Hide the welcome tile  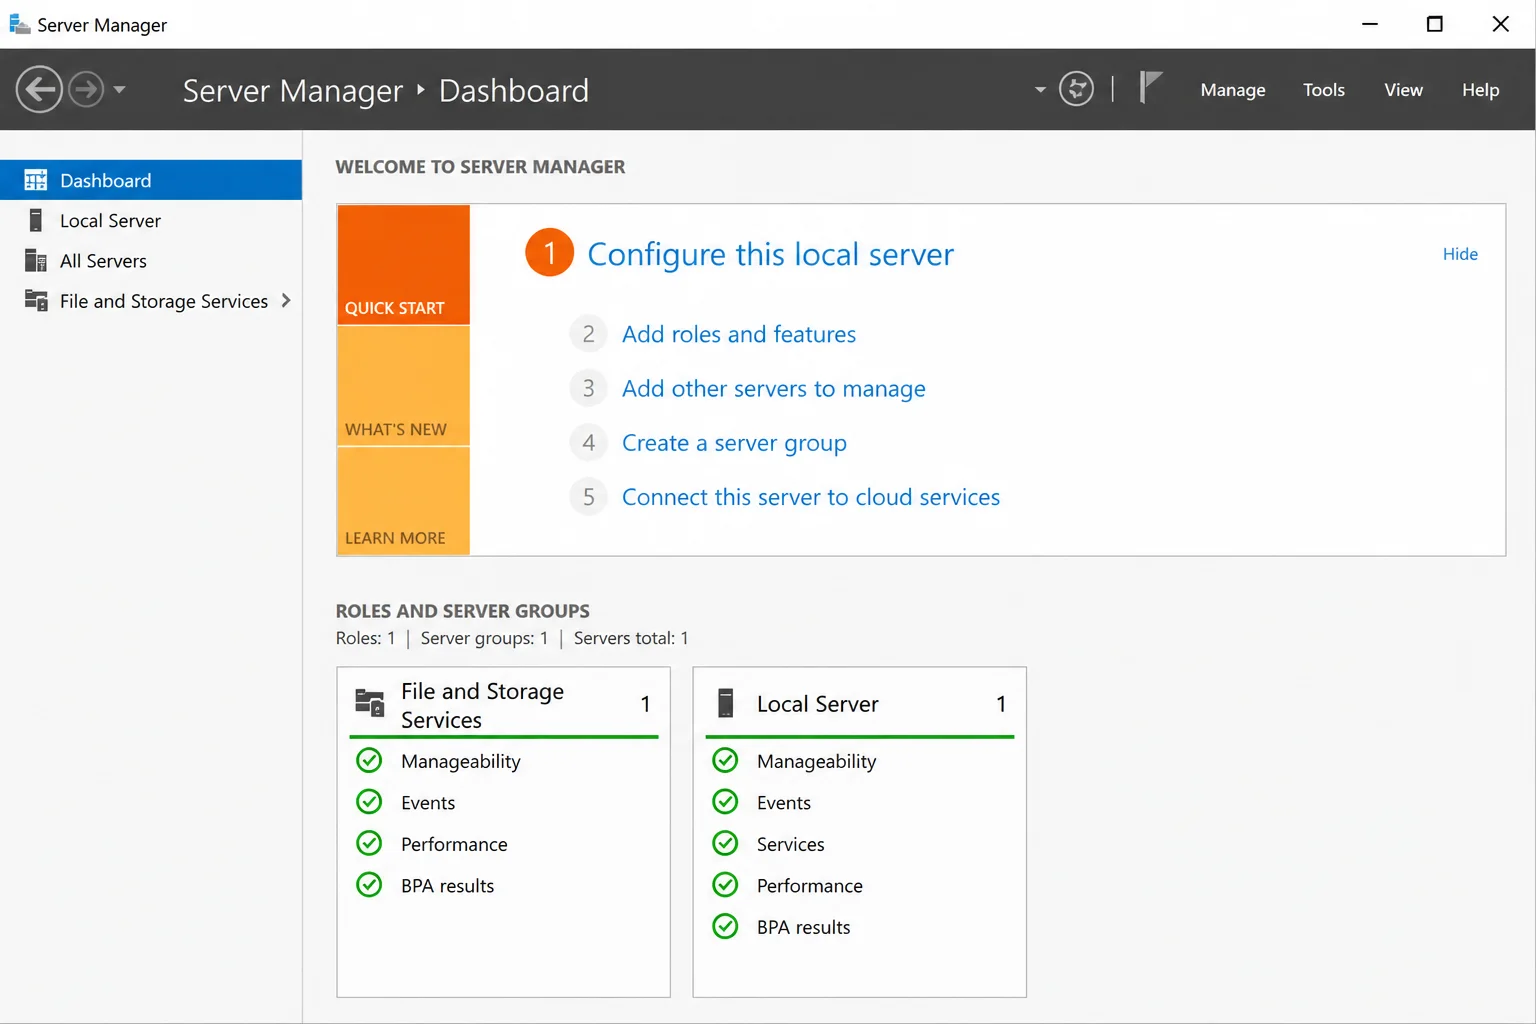1460,254
